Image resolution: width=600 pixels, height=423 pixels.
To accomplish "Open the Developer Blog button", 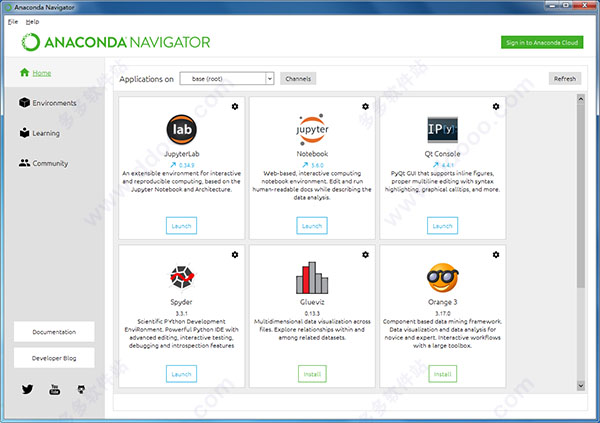I will (x=54, y=358).
